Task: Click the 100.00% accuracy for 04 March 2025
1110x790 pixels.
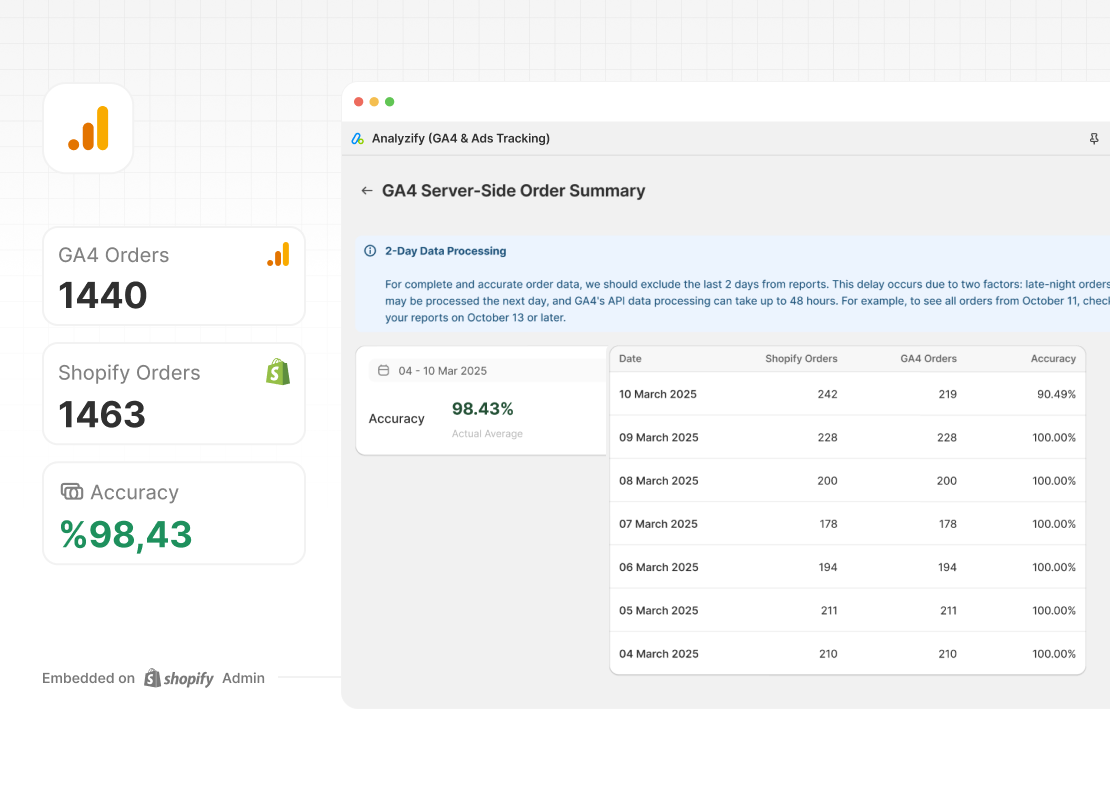Action: click(x=1054, y=654)
